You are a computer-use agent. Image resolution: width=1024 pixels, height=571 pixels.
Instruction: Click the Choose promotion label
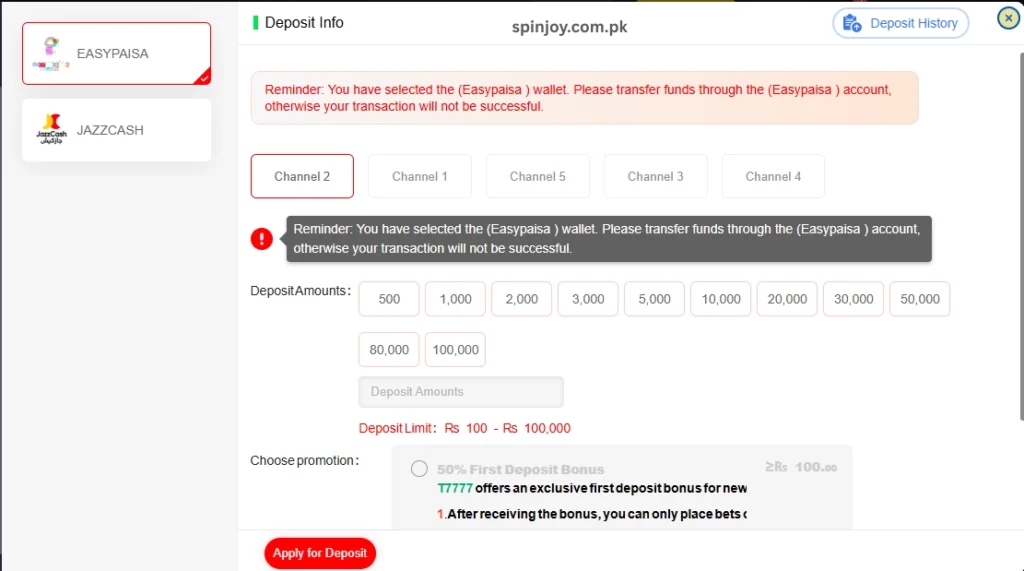tap(304, 461)
